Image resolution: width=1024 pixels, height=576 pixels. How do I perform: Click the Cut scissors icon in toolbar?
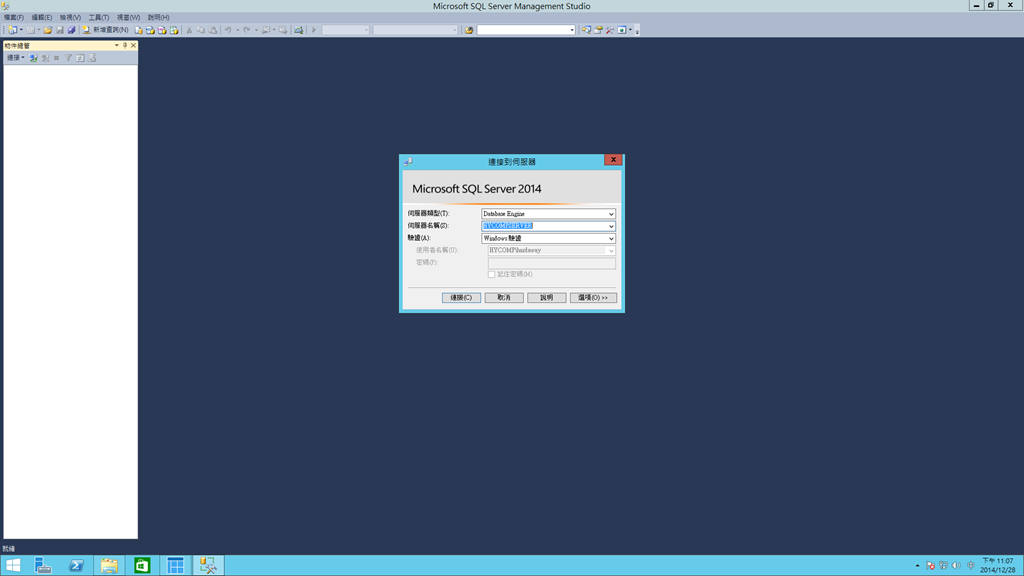click(189, 30)
